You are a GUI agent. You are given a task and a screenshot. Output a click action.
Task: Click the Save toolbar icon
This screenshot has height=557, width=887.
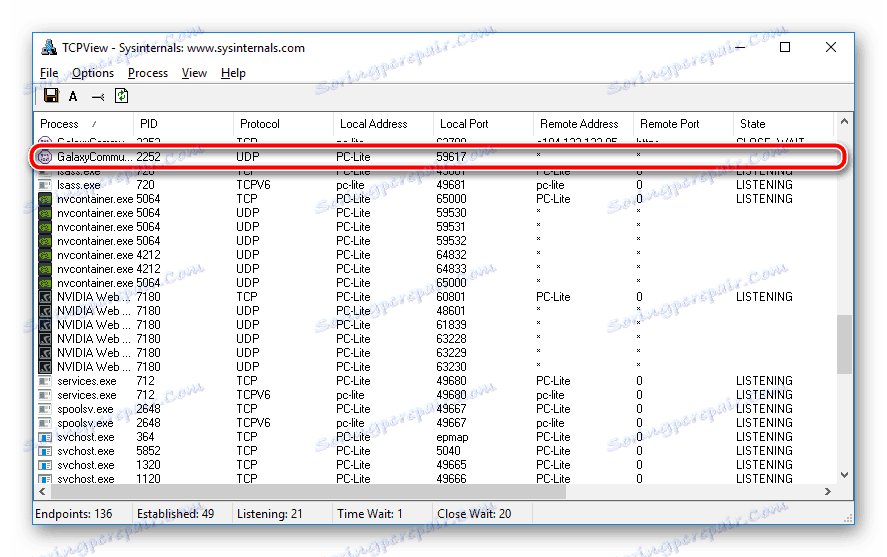tap(51, 96)
